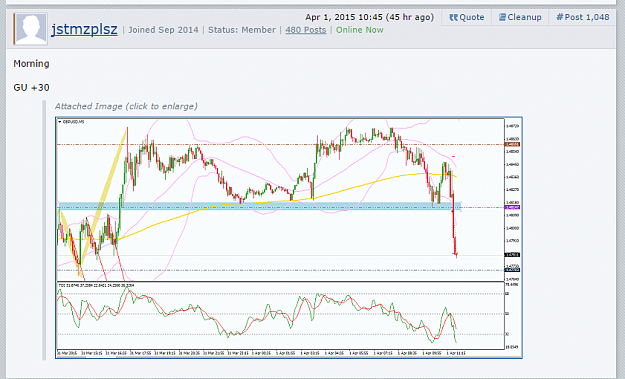625x379 pixels.
Task: Click the 'Attached Image (click to enlarge)' caption
Action: pyautogui.click(x=126, y=106)
